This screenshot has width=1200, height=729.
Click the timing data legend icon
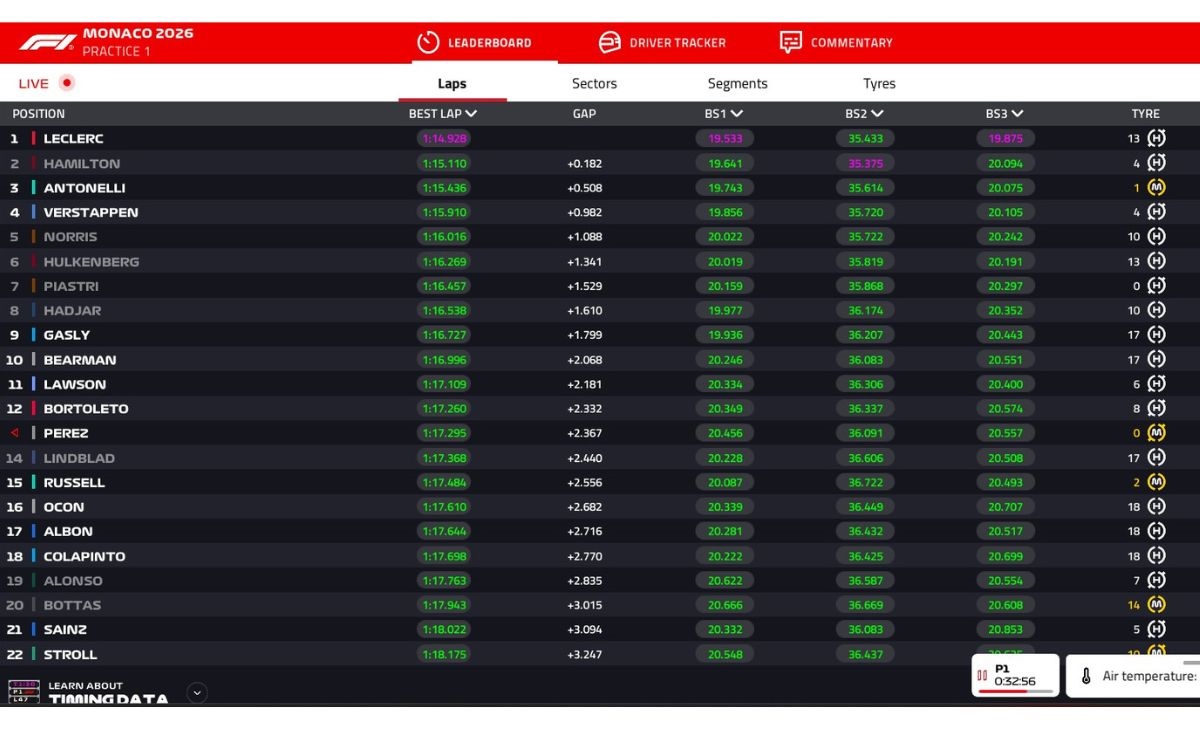[24, 692]
